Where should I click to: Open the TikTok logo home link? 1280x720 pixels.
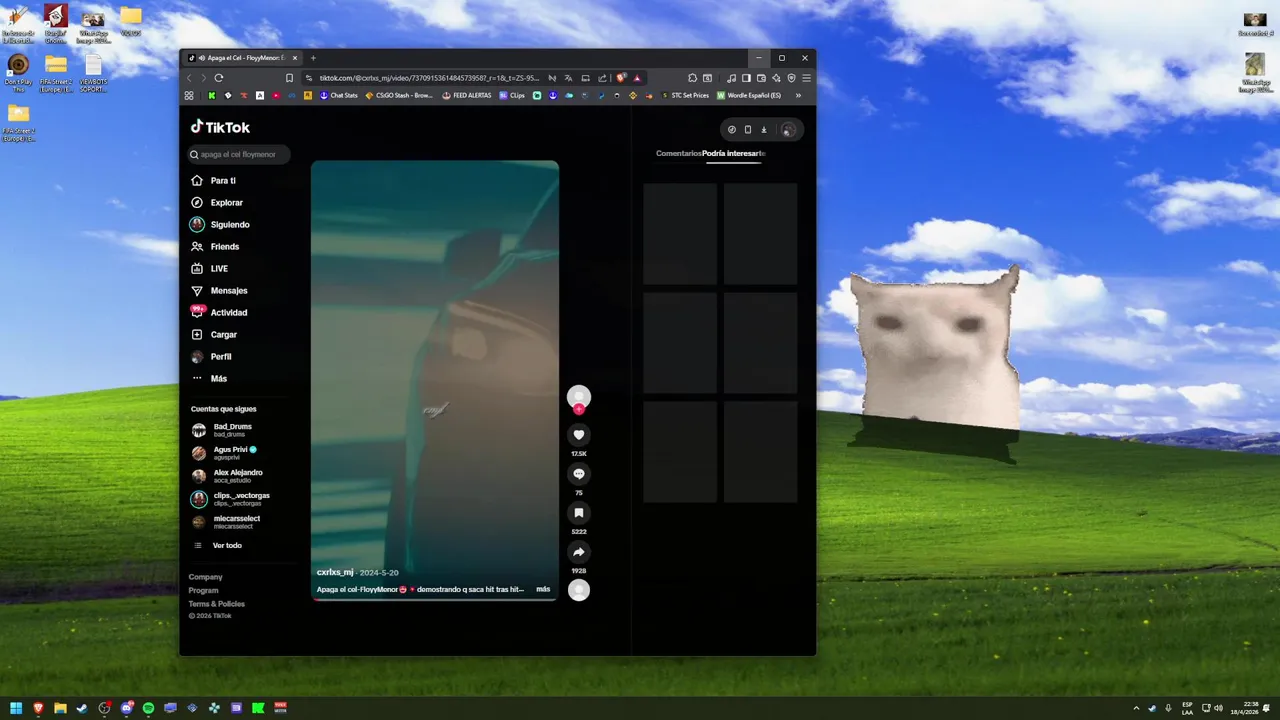pos(221,127)
